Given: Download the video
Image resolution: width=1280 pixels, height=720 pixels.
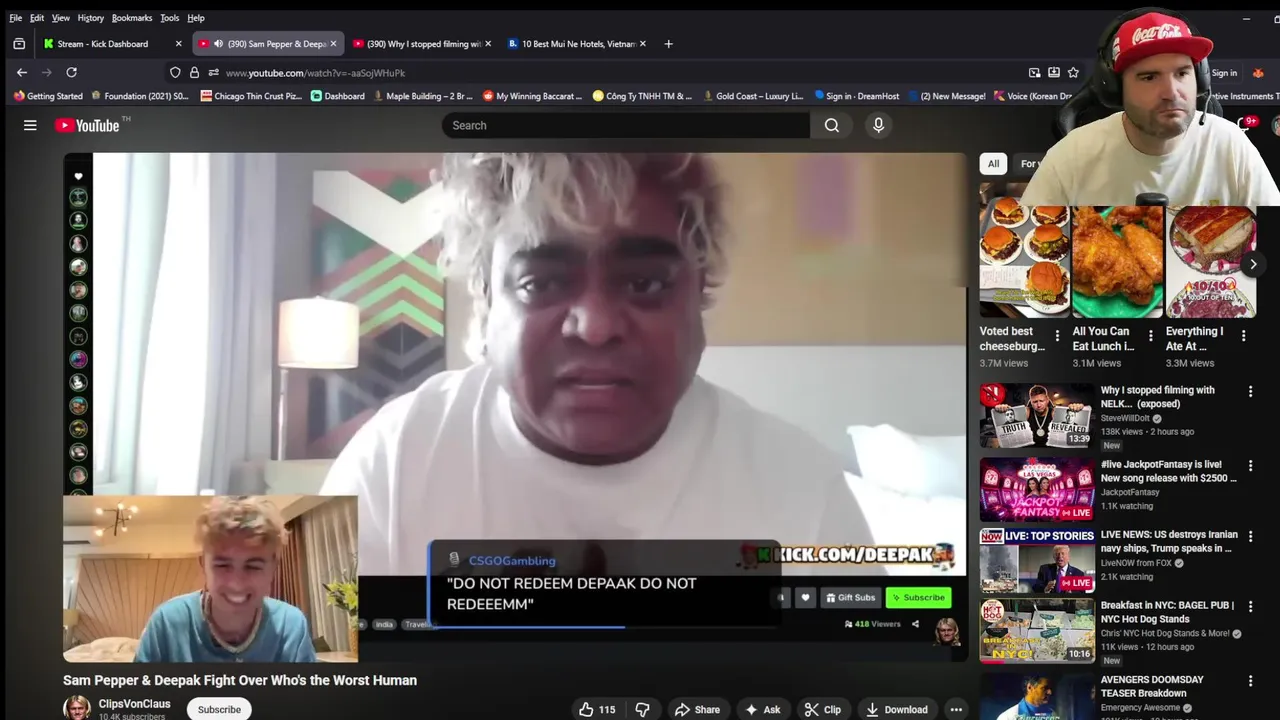Looking at the screenshot, I should click(x=896, y=709).
